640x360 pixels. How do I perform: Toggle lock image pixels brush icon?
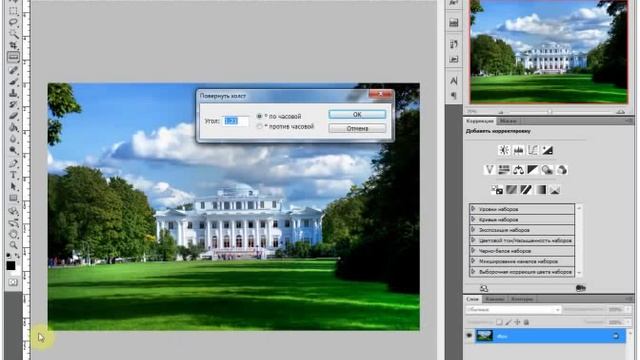509,322
